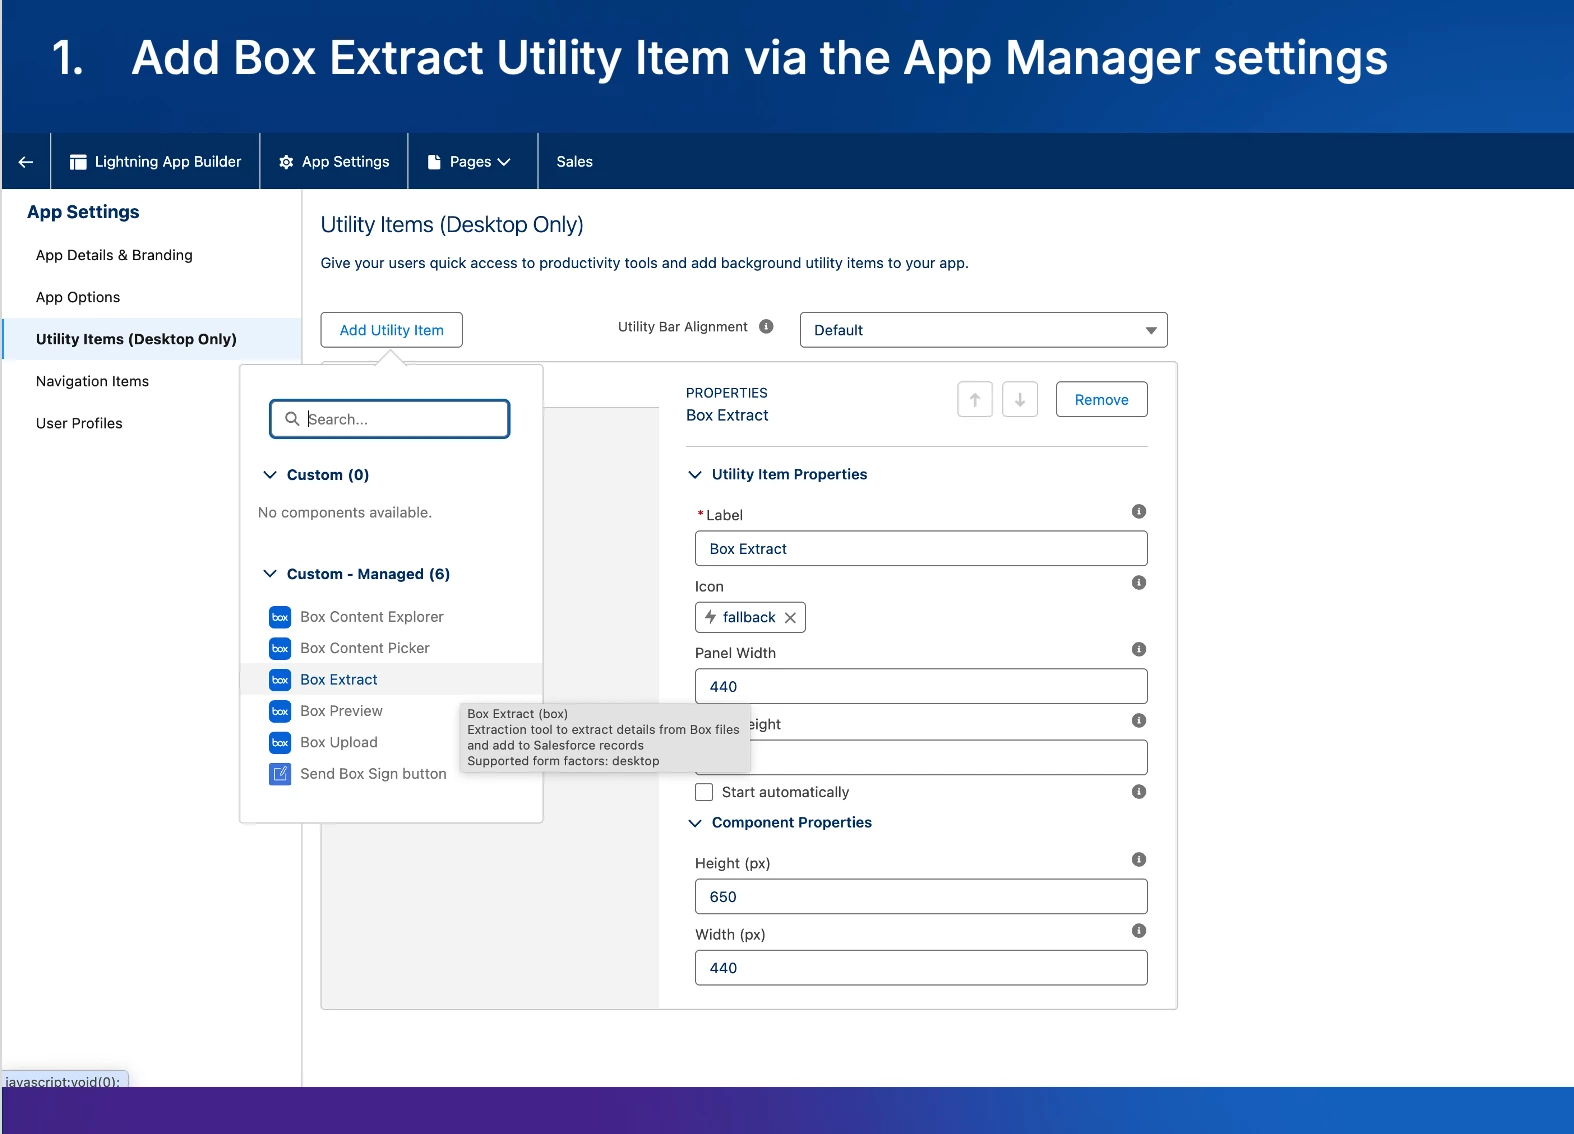This screenshot has width=1574, height=1134.
Task: Show info for Height (px)
Action: 1139,859
